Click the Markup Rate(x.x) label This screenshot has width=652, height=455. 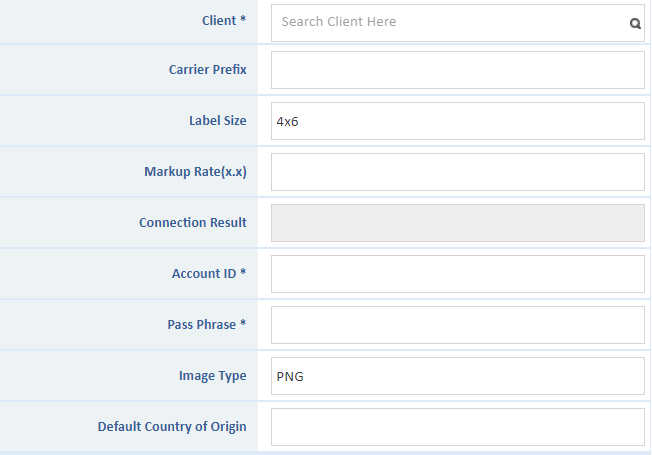[195, 172]
